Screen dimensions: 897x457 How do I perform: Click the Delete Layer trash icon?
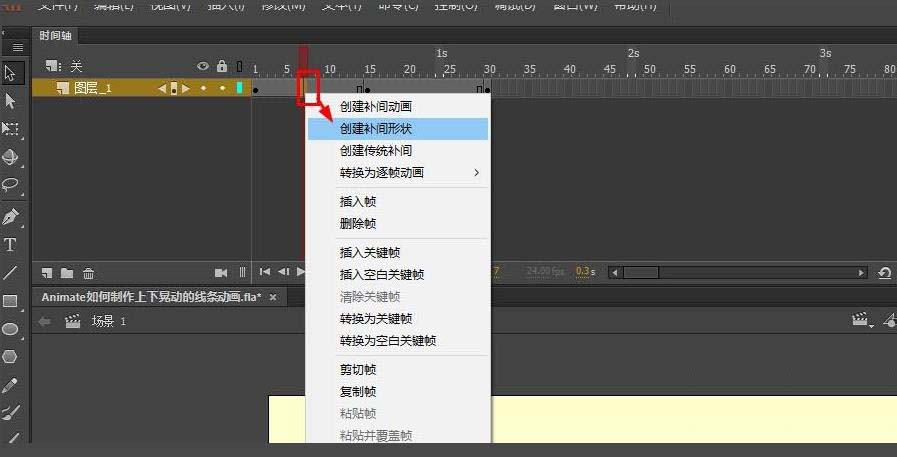(88, 273)
